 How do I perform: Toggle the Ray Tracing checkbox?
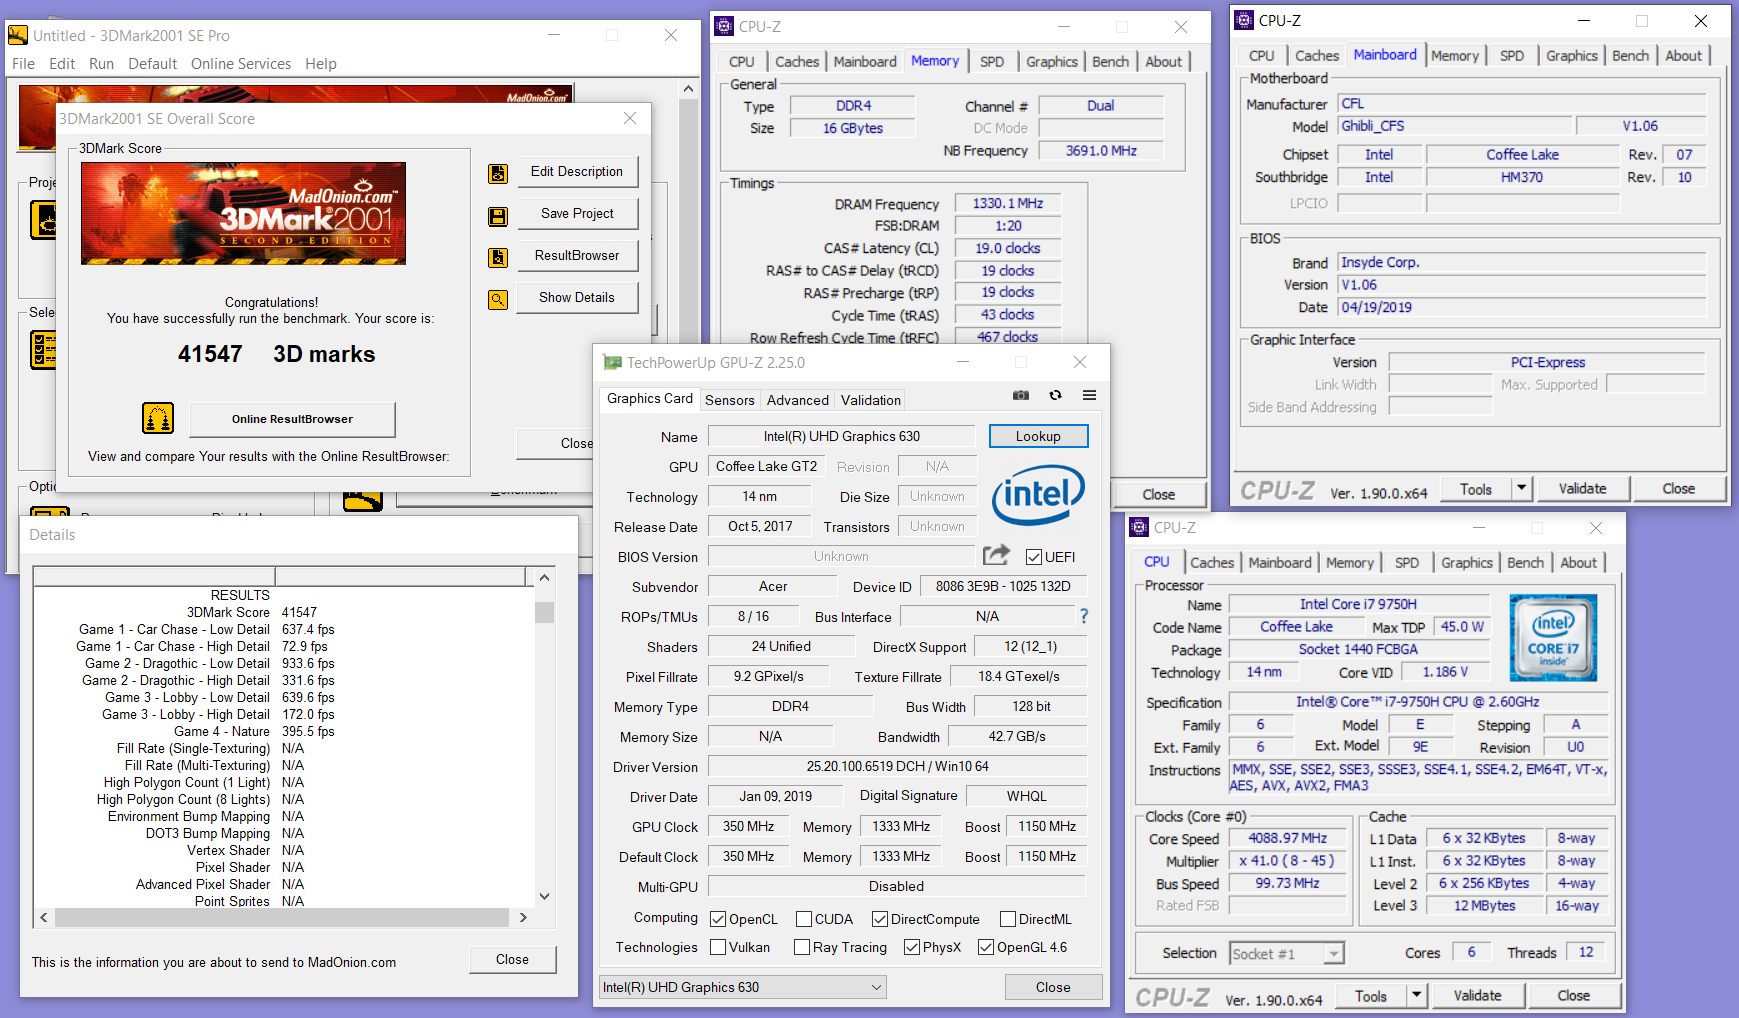pos(802,947)
